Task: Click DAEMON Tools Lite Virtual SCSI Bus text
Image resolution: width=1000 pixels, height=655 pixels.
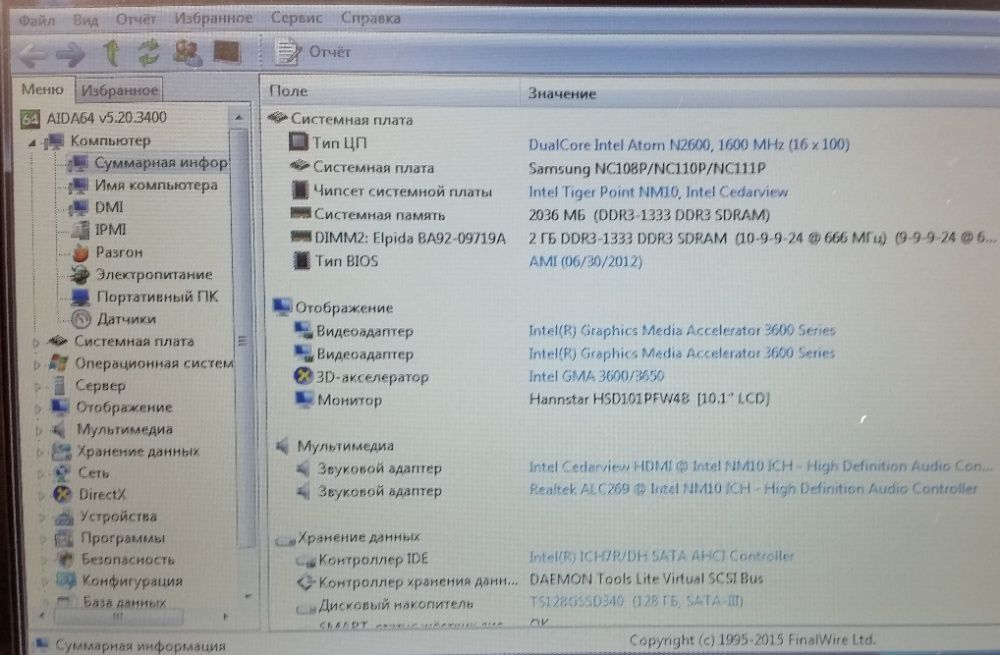Action: click(646, 578)
